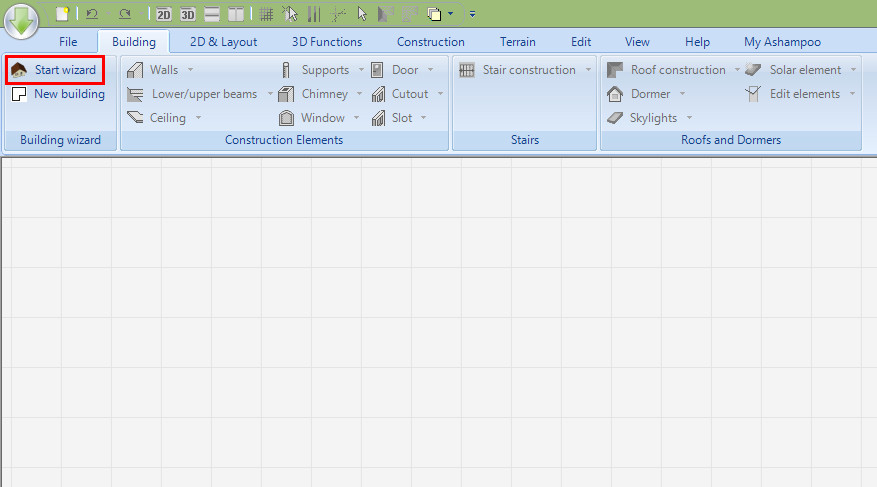Expand the Lower/upper beams dropdown
The image size is (877, 487).
270,94
